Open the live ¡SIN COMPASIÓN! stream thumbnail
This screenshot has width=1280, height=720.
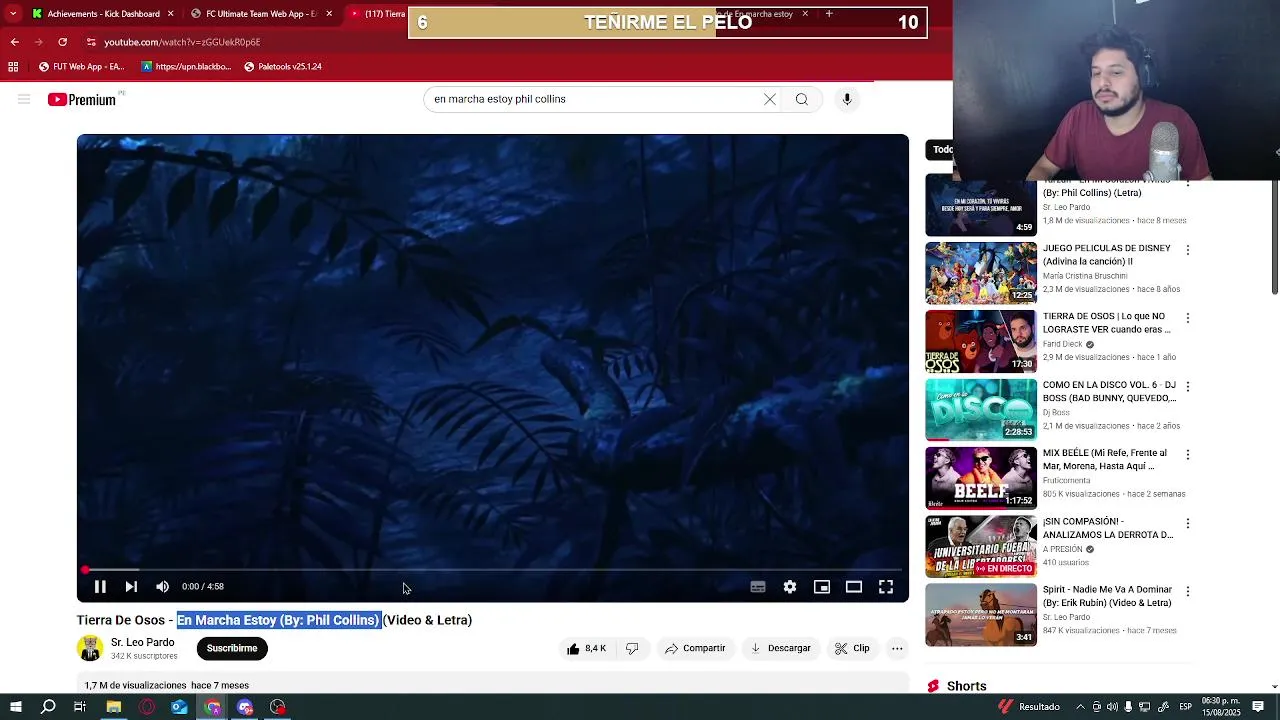981,546
